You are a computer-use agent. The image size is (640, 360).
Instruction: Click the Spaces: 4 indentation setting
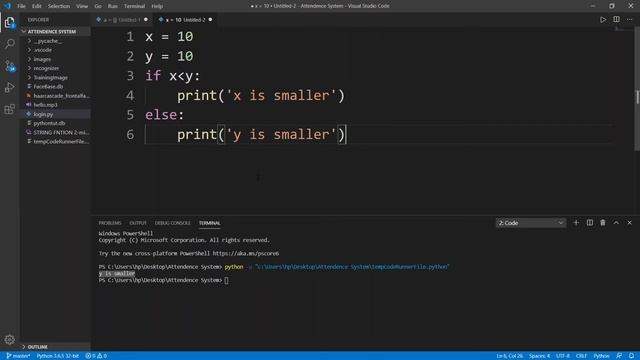[539, 356]
